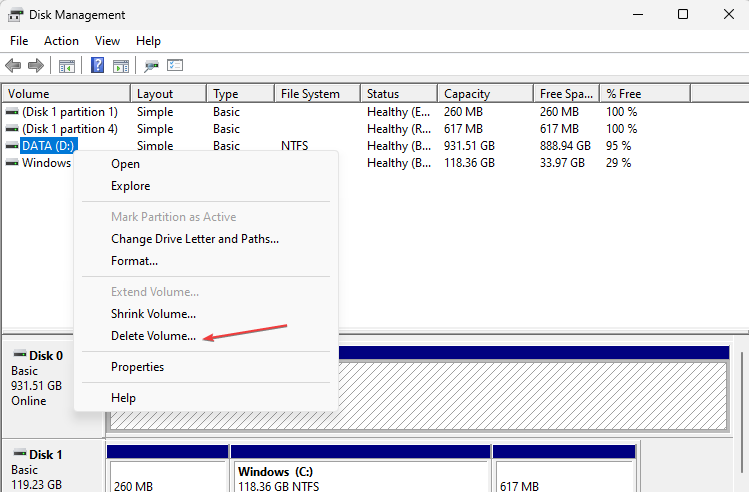
Task: Click the Forward arrow toolbar icon
Action: click(x=36, y=65)
